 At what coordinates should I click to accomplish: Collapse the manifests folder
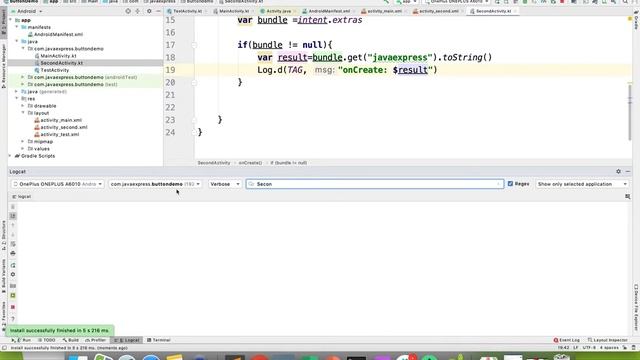pyautogui.click(x=17, y=27)
